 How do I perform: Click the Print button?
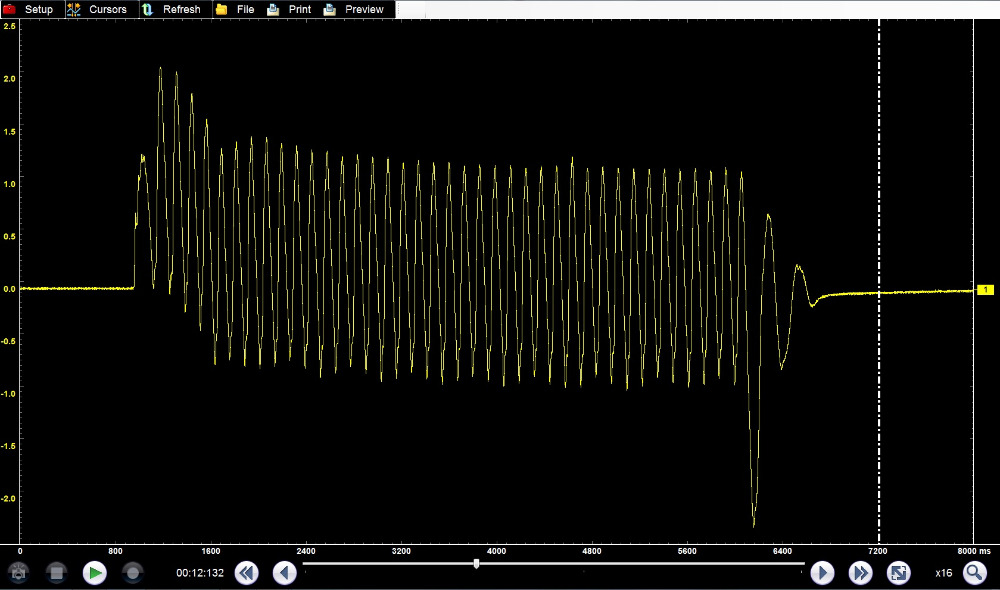[x=299, y=9]
